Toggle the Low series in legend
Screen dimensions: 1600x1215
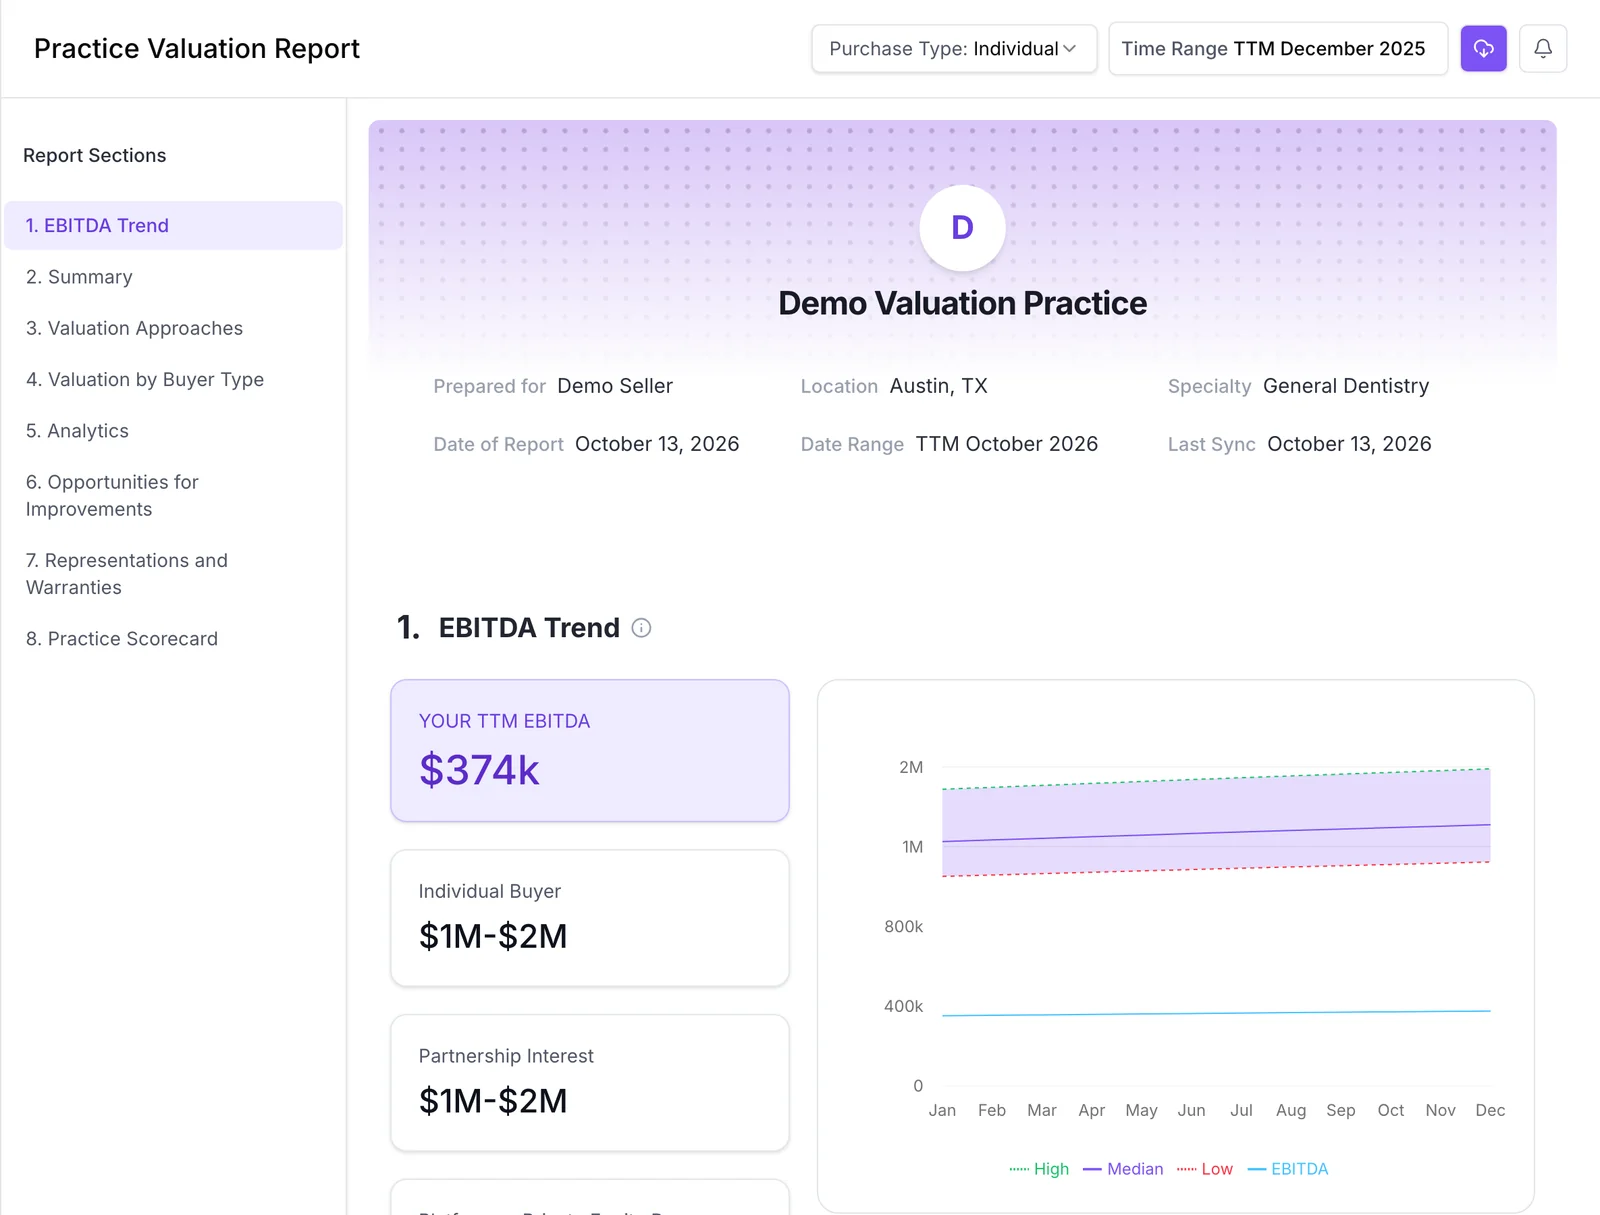pyautogui.click(x=1205, y=1169)
